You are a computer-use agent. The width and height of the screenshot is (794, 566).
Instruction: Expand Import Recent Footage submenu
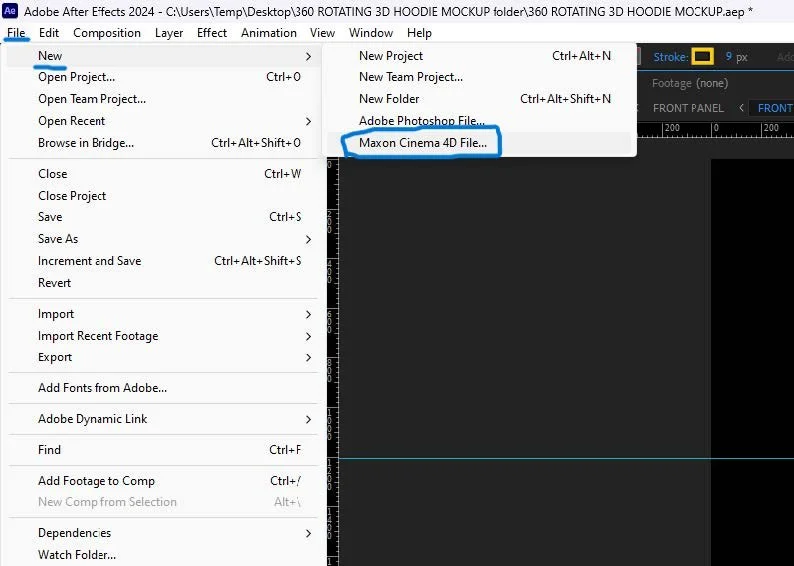tap(163, 336)
